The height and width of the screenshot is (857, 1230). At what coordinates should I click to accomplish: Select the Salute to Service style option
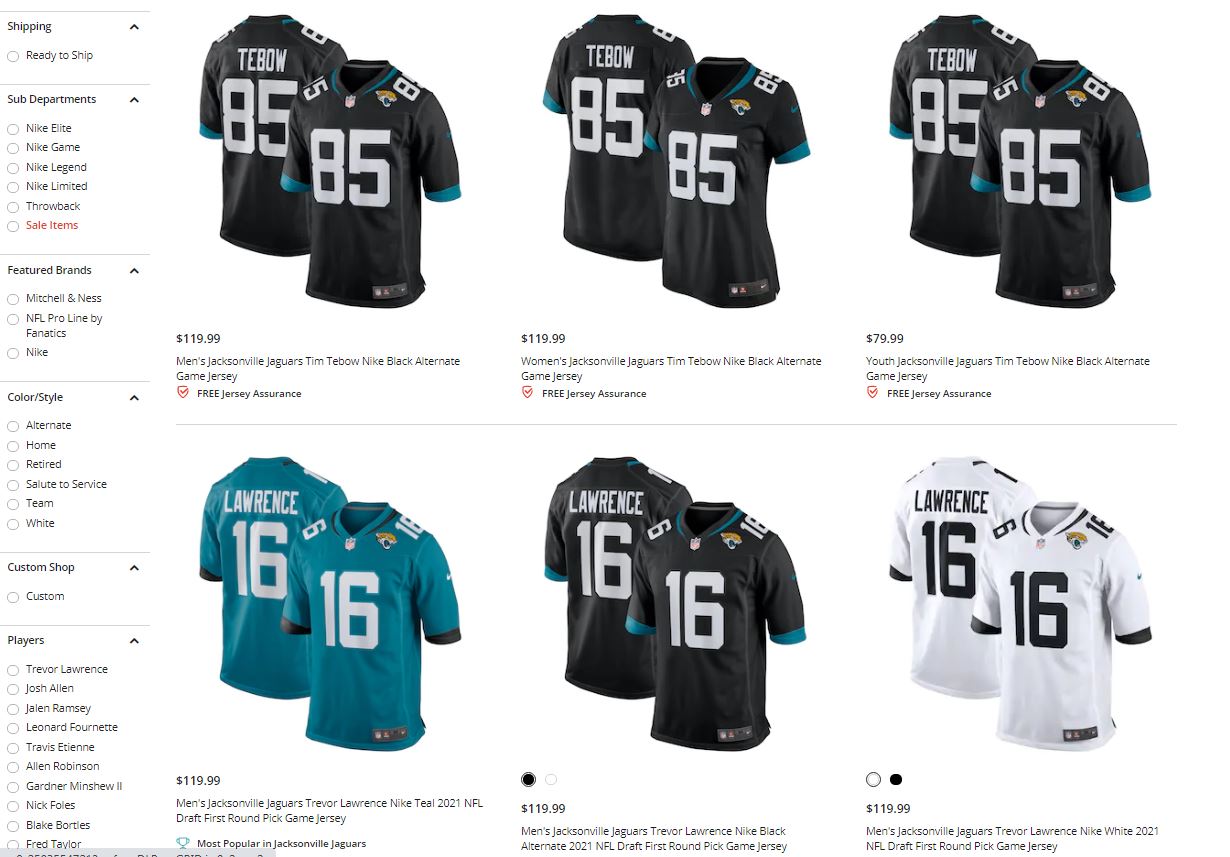(13, 485)
